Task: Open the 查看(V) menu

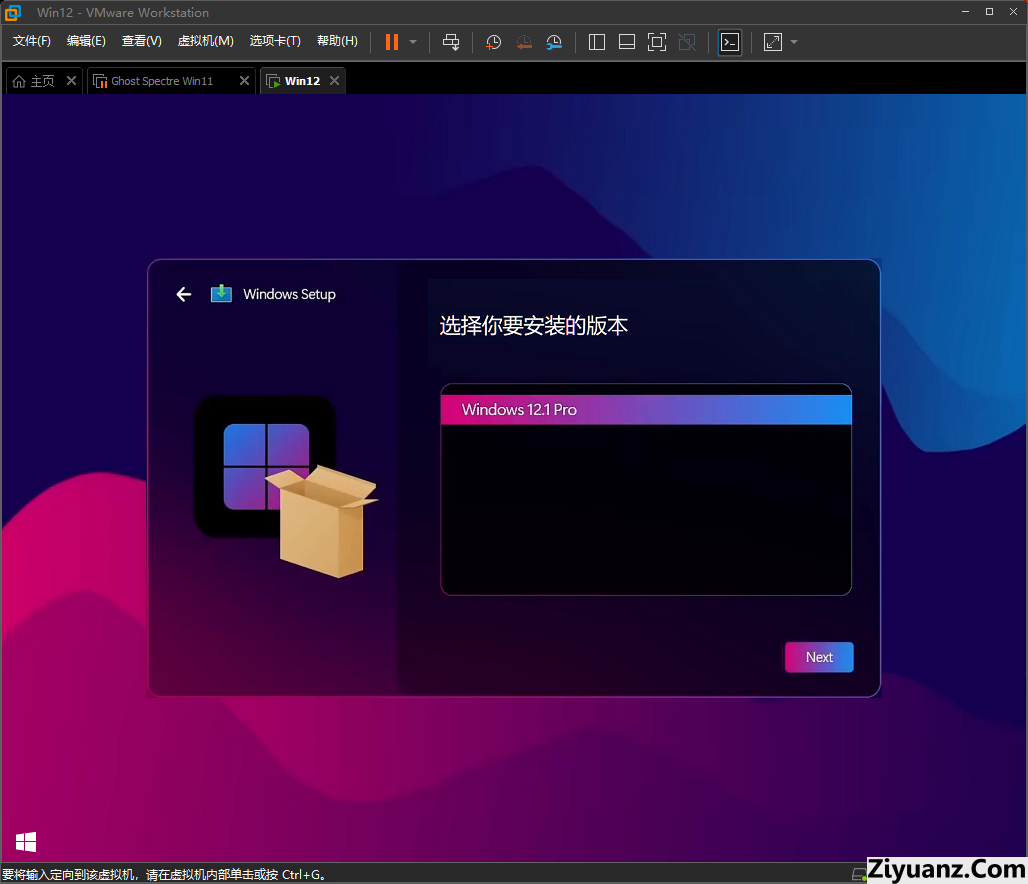Action: [x=141, y=41]
